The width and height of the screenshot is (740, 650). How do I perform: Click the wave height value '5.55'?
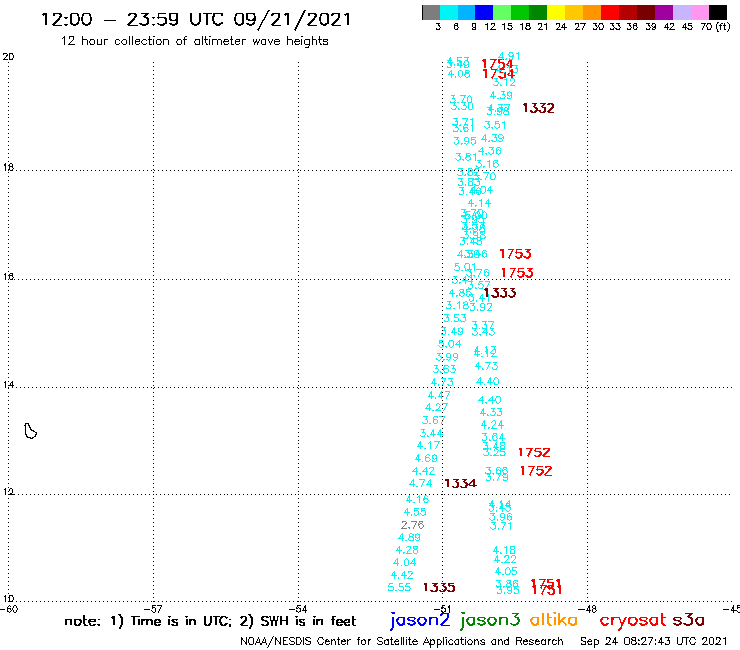tap(399, 587)
